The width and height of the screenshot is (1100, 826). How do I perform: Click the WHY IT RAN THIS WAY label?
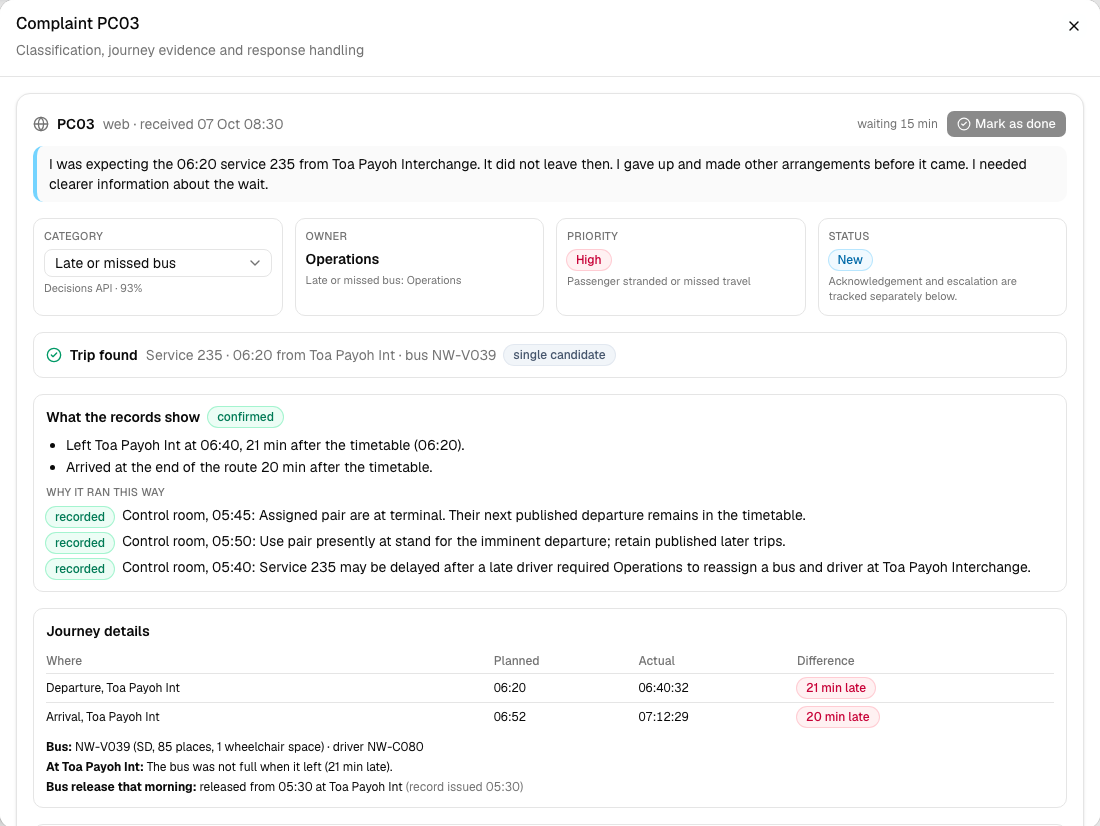(105, 492)
